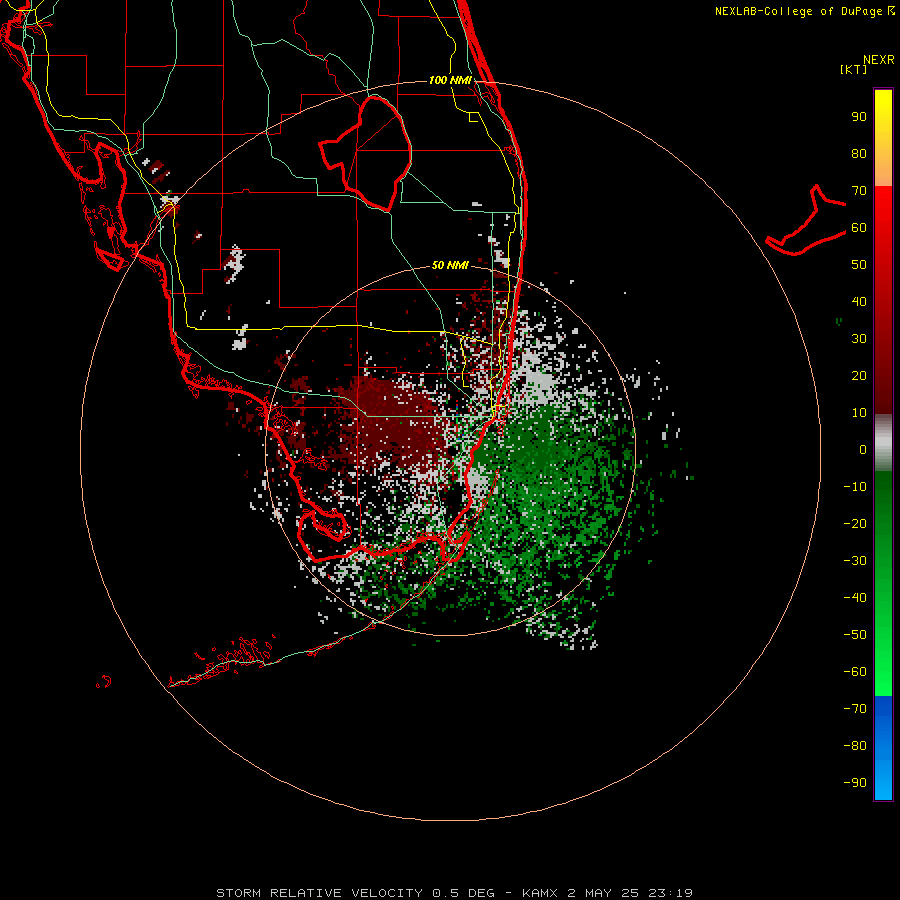Click the Storm Relative Velocity product caption
The width and height of the screenshot is (900, 900).
tap(454, 893)
